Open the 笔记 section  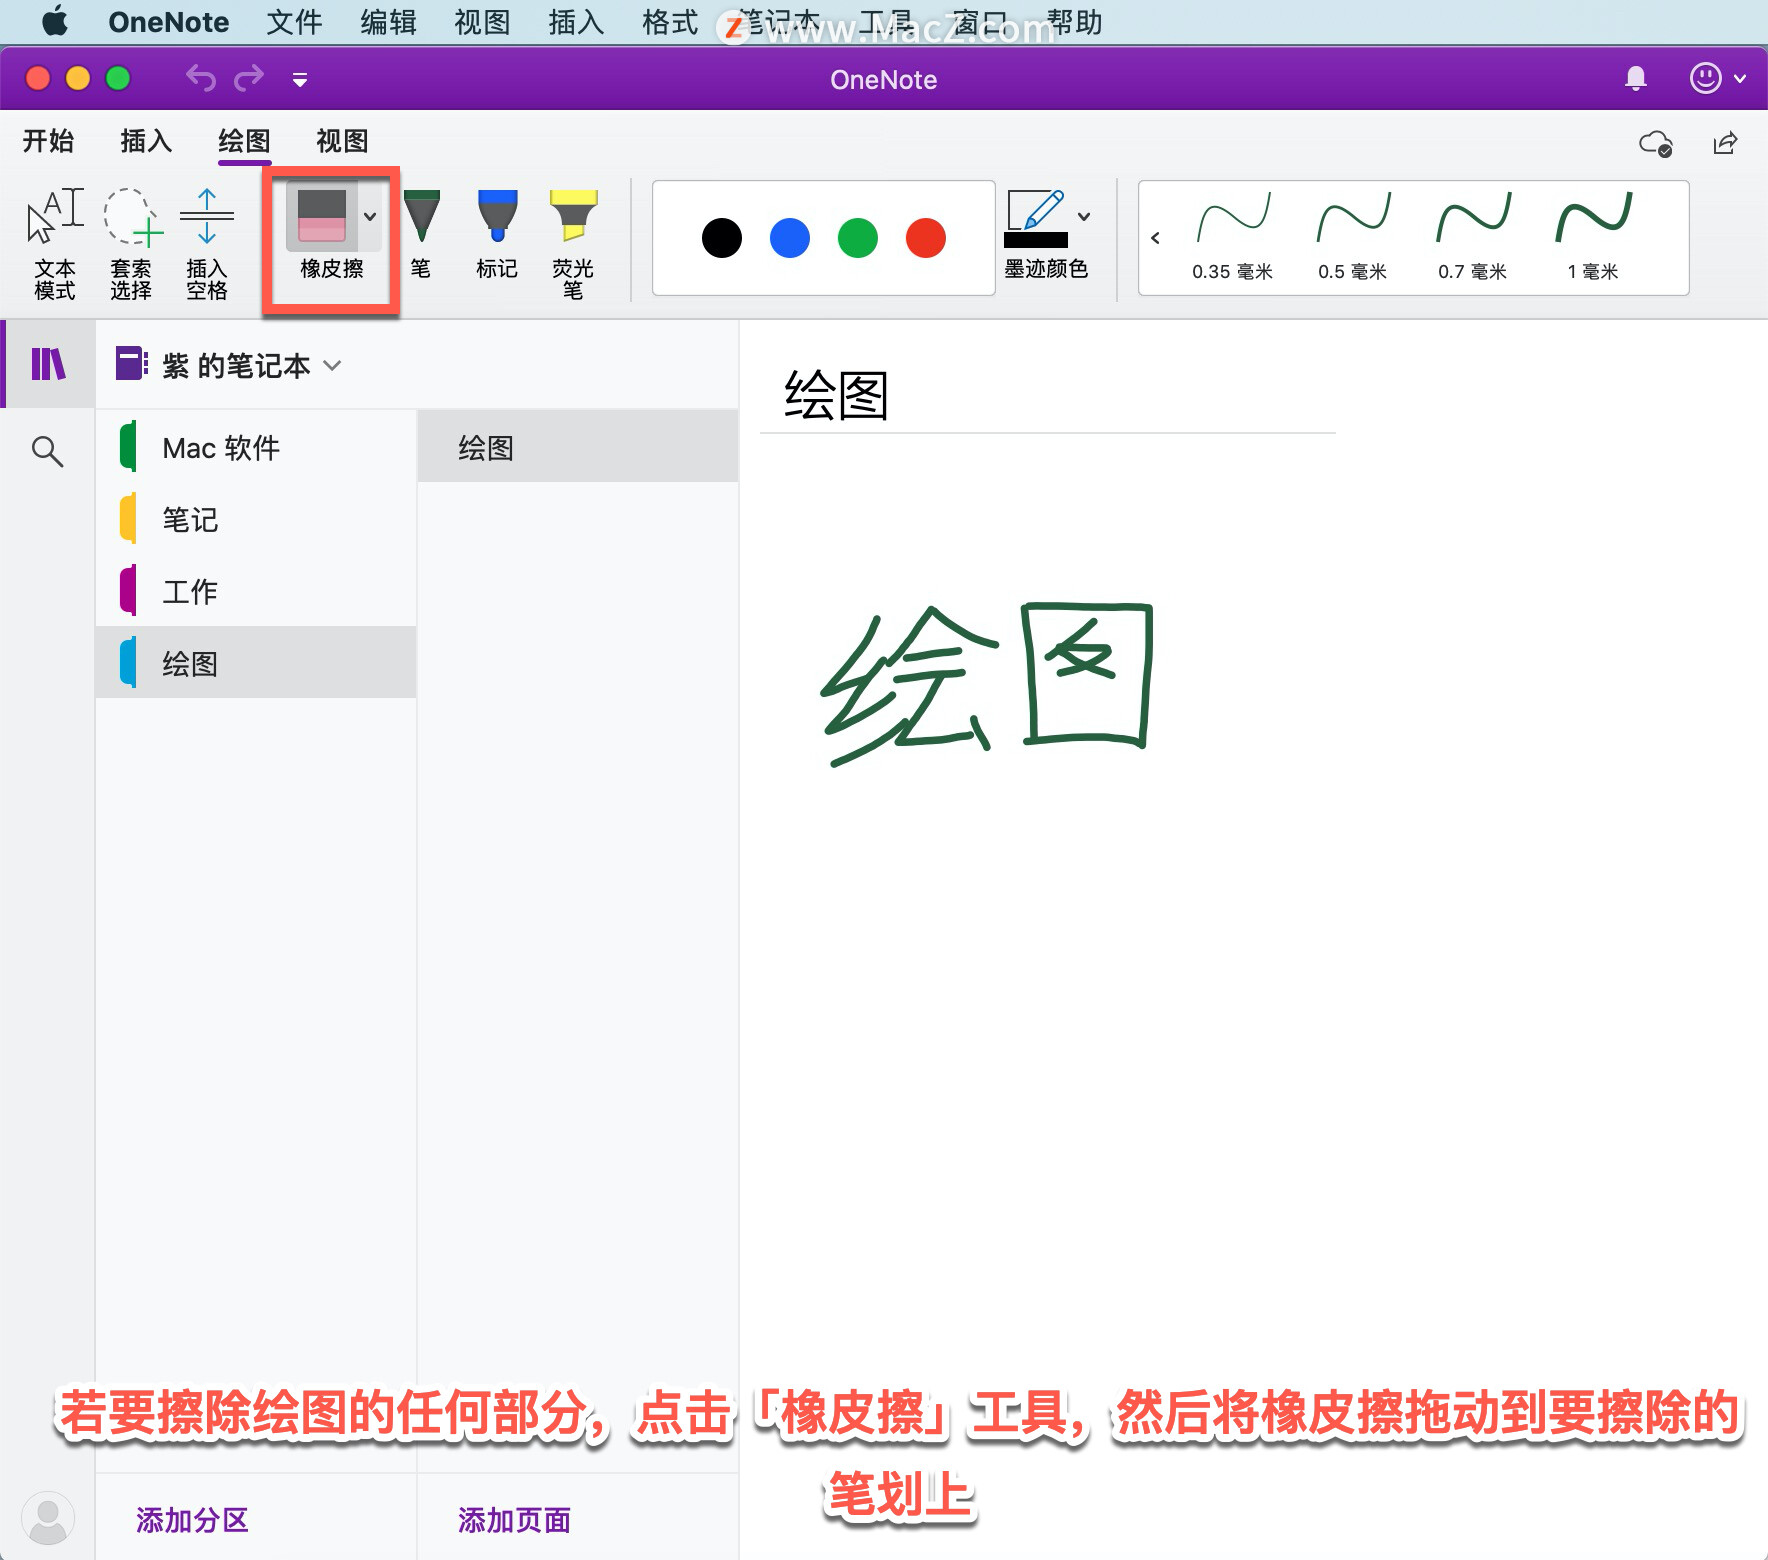click(x=256, y=519)
